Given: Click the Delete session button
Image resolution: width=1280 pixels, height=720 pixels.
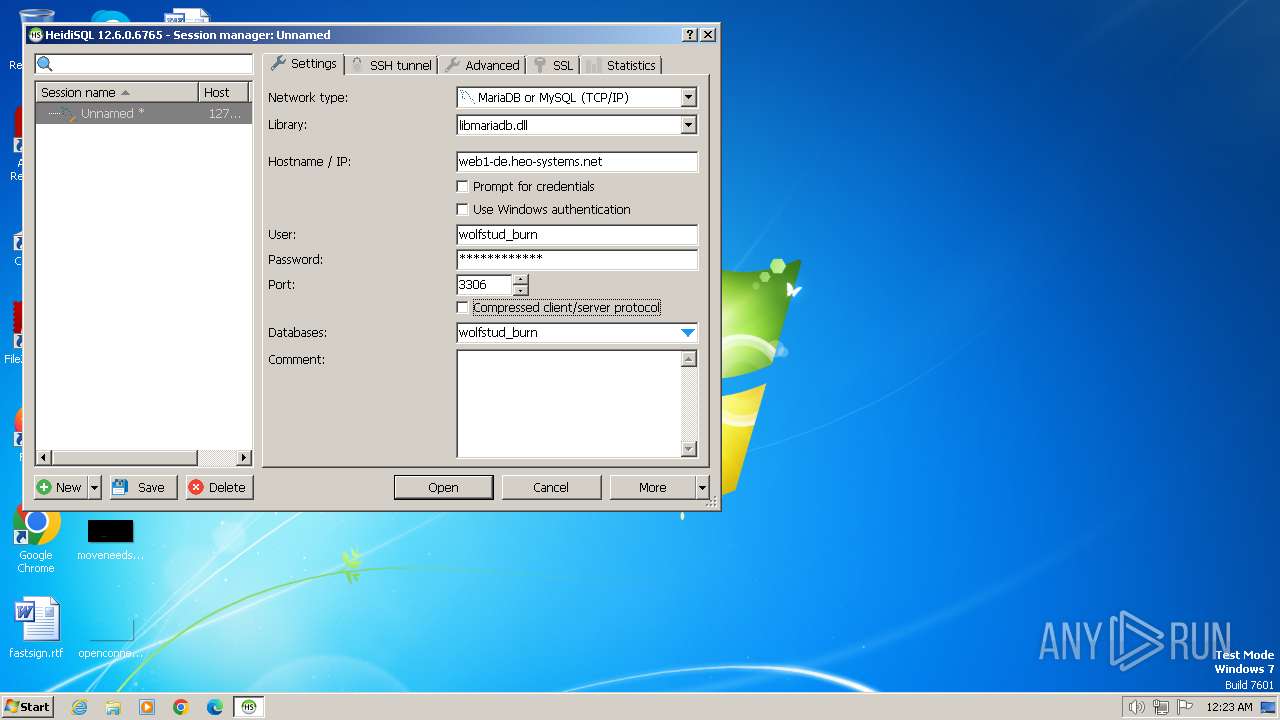Looking at the screenshot, I should click(x=219, y=487).
